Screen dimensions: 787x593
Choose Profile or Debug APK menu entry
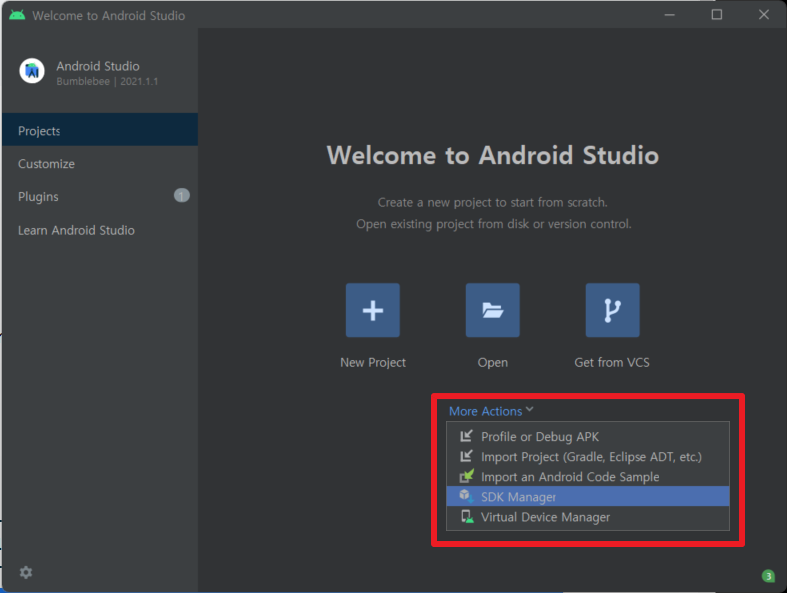point(588,436)
